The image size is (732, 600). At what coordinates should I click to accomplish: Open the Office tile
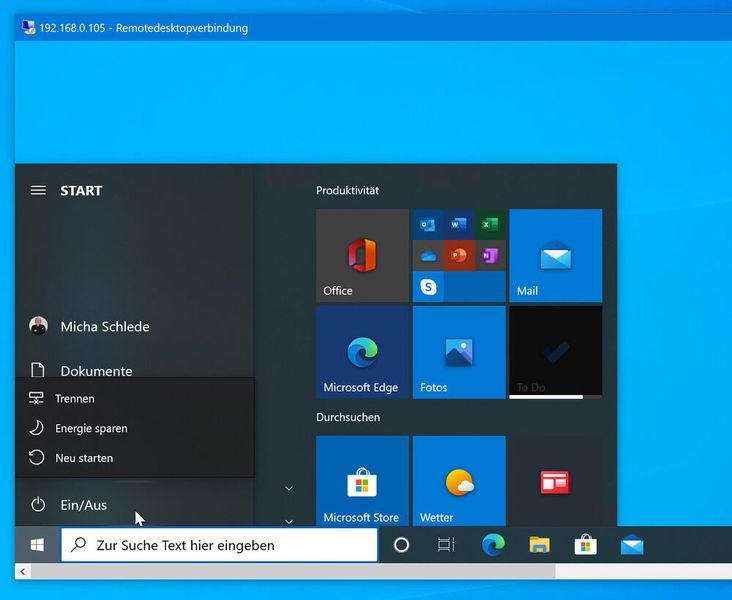point(362,255)
